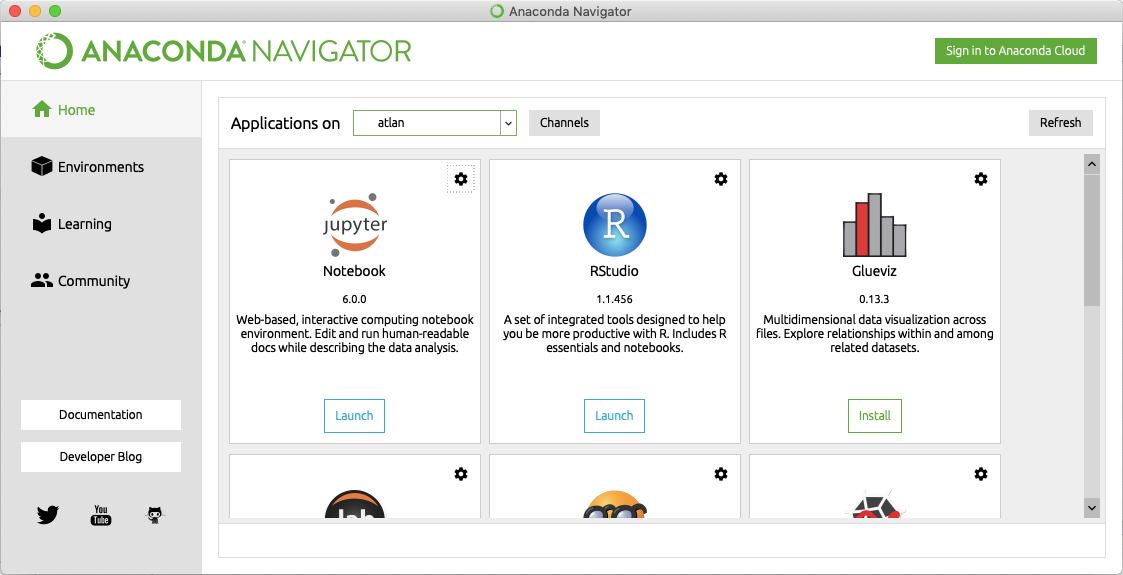The image size is (1123, 575).
Task: Click the Glueviz histogram logo
Action: 874,225
